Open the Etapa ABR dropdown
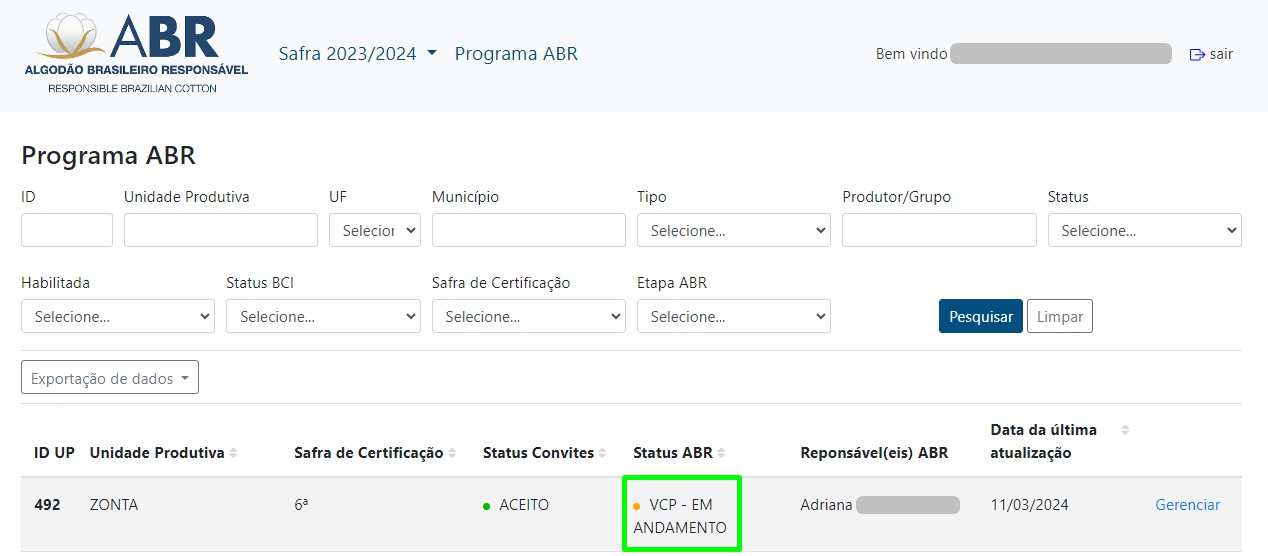The width and height of the screenshot is (1268, 556). [733, 316]
